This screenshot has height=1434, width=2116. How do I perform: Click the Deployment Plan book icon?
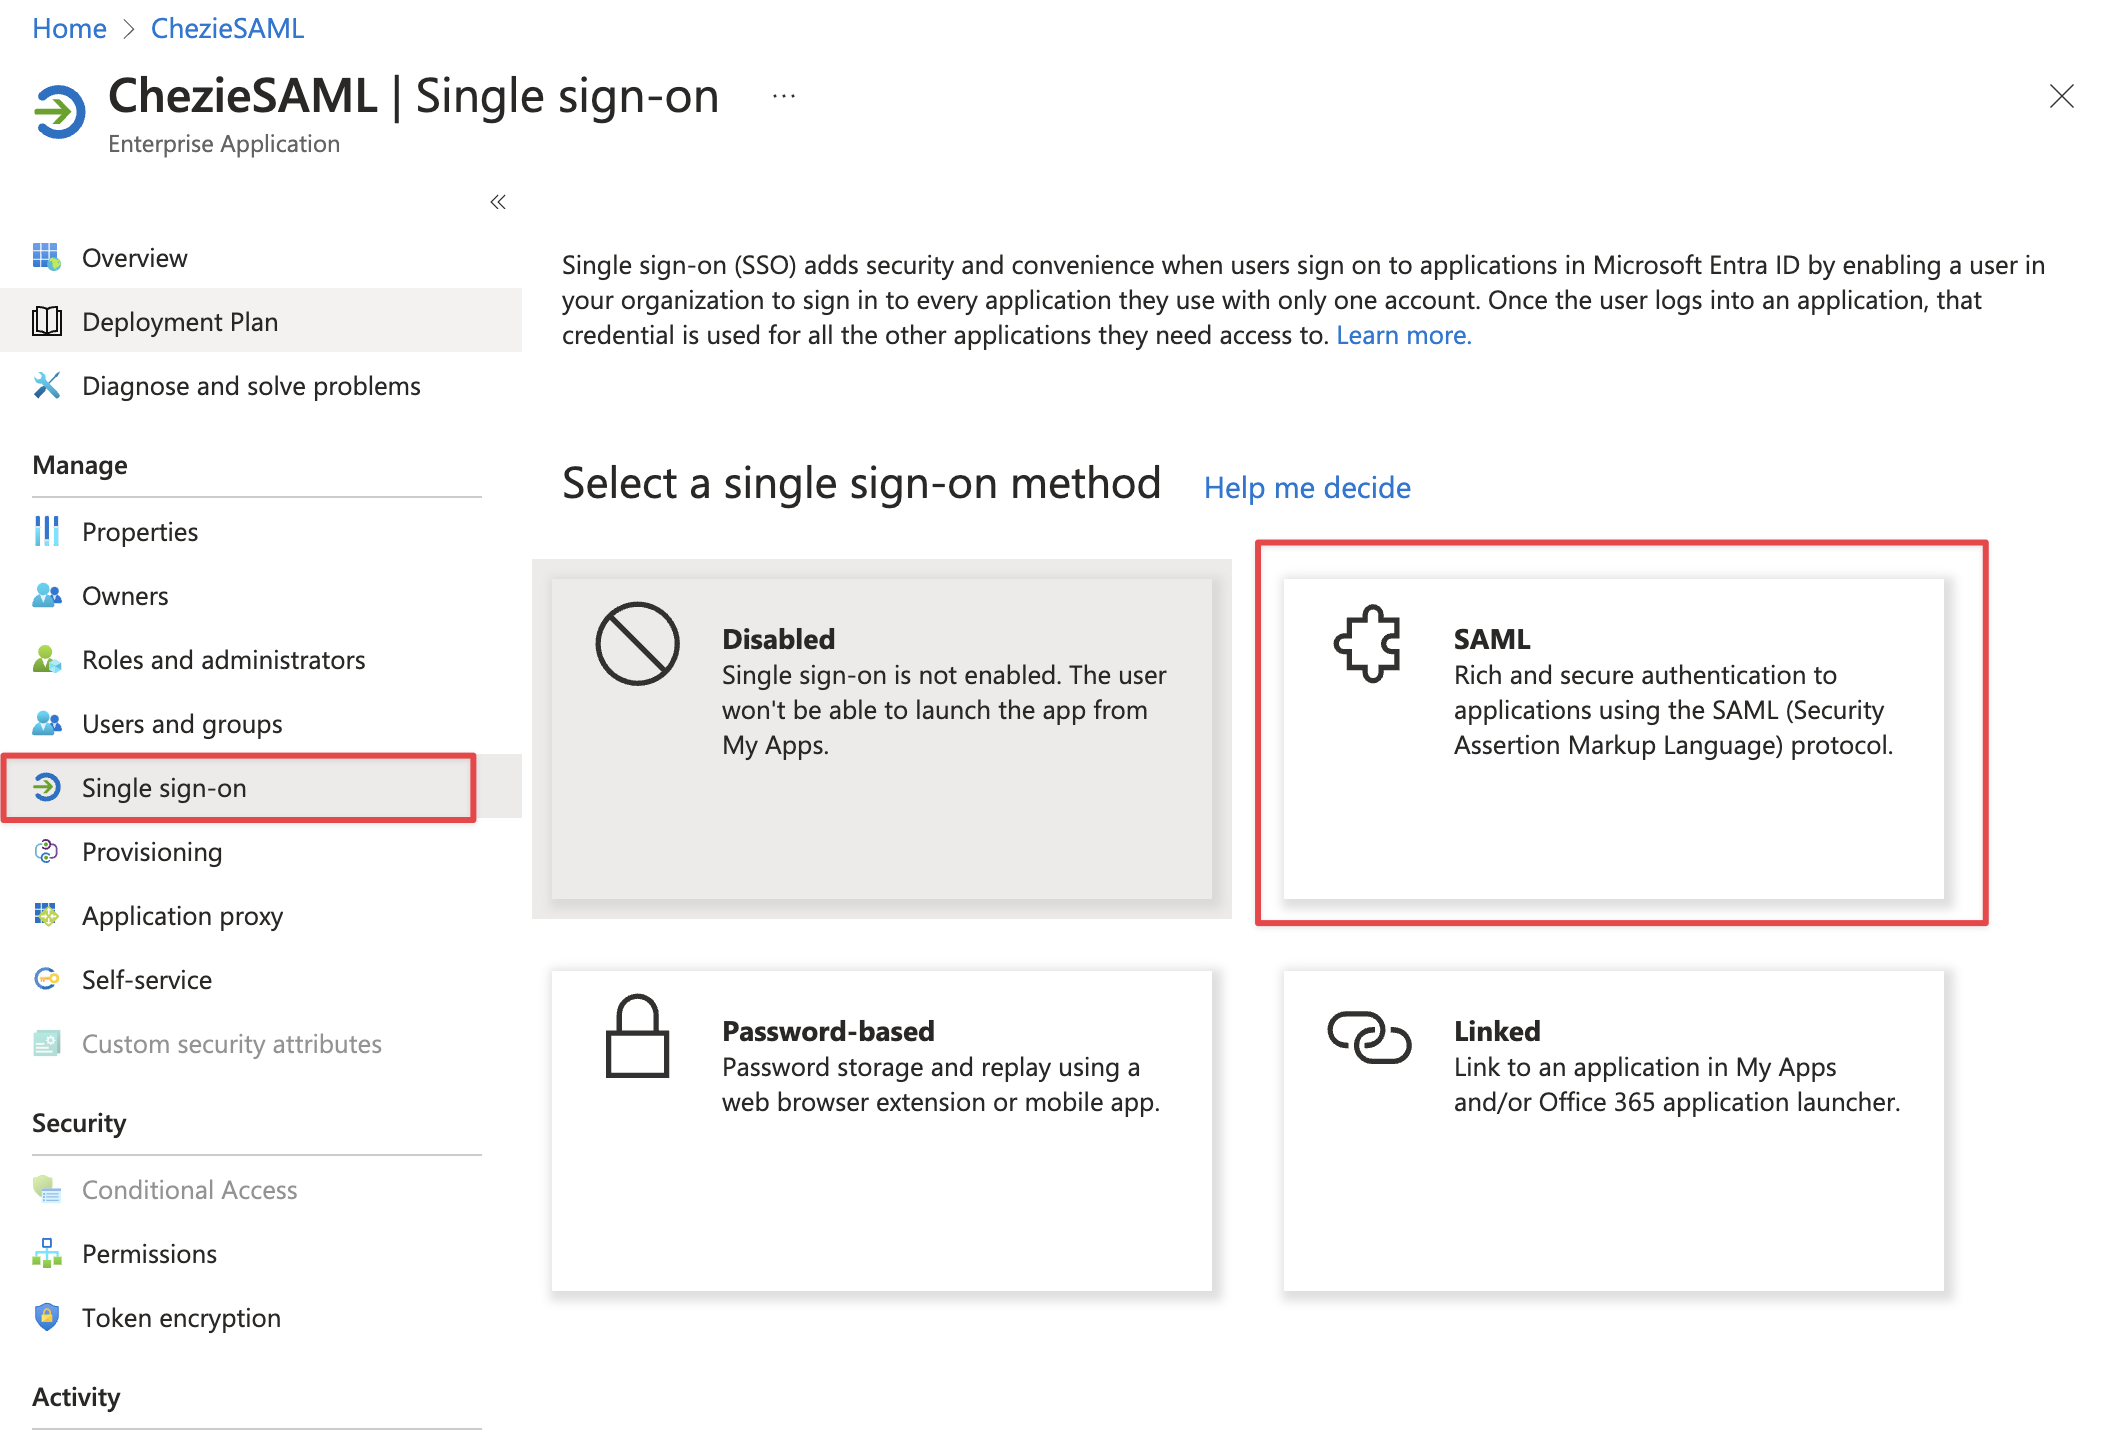point(46,321)
